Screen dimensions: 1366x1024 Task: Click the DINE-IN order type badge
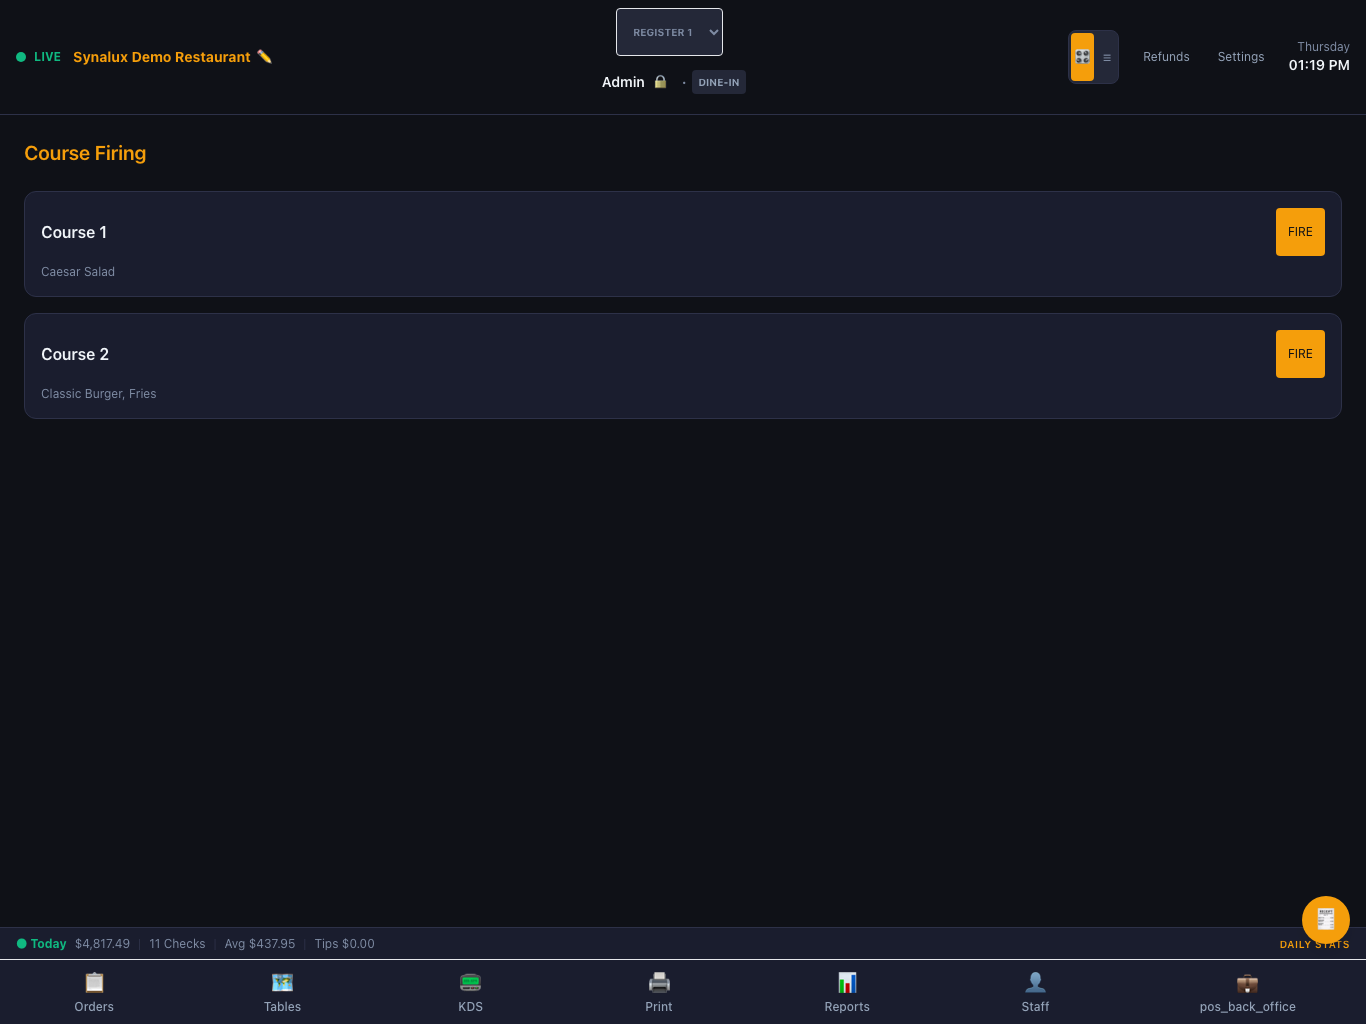(x=719, y=82)
